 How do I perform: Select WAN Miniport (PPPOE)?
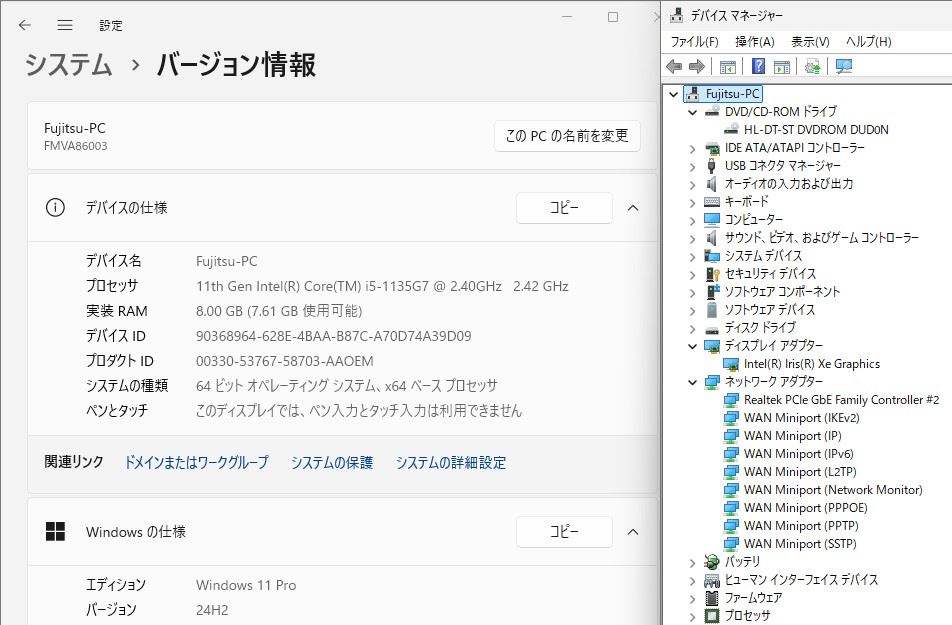[806, 508]
